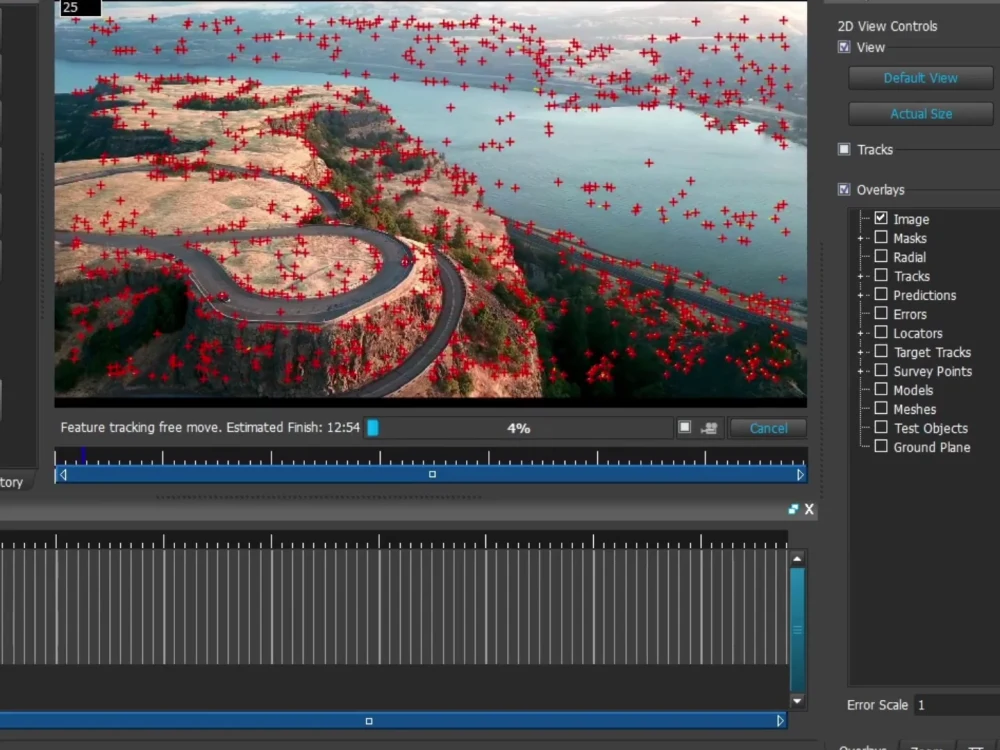Enable the Survey Points overlay checkbox
The image size is (1000, 750).
click(x=881, y=370)
